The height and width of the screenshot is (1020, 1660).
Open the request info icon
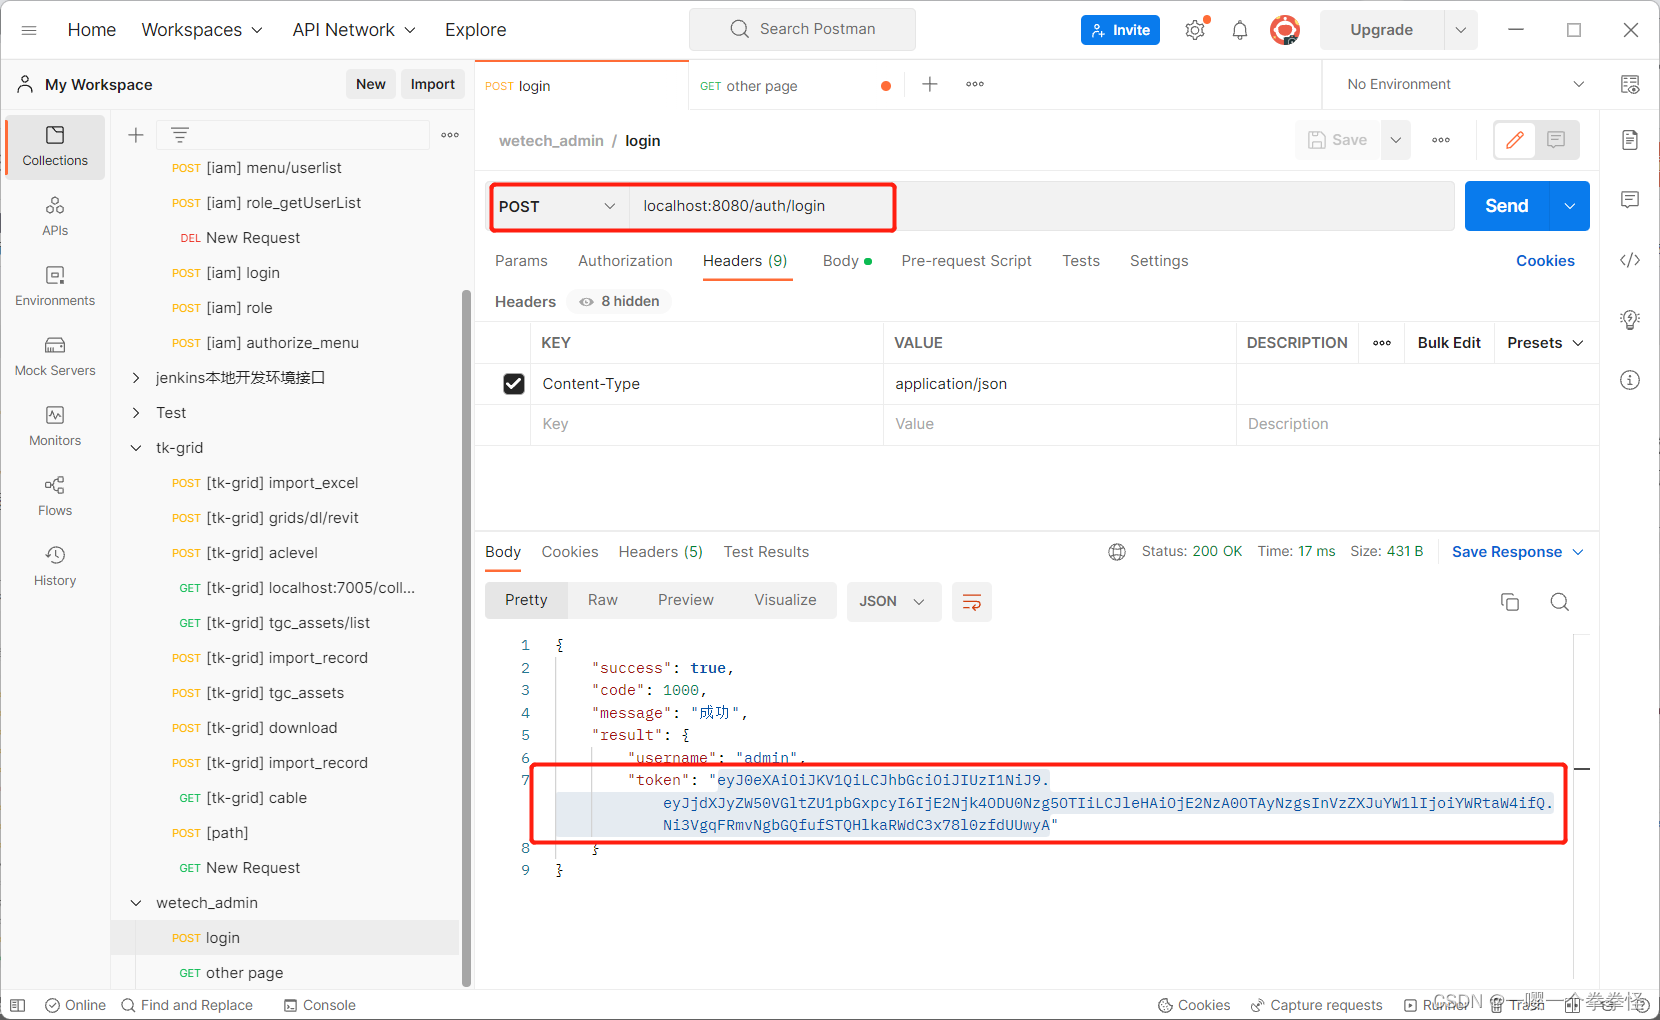[x=1630, y=380]
